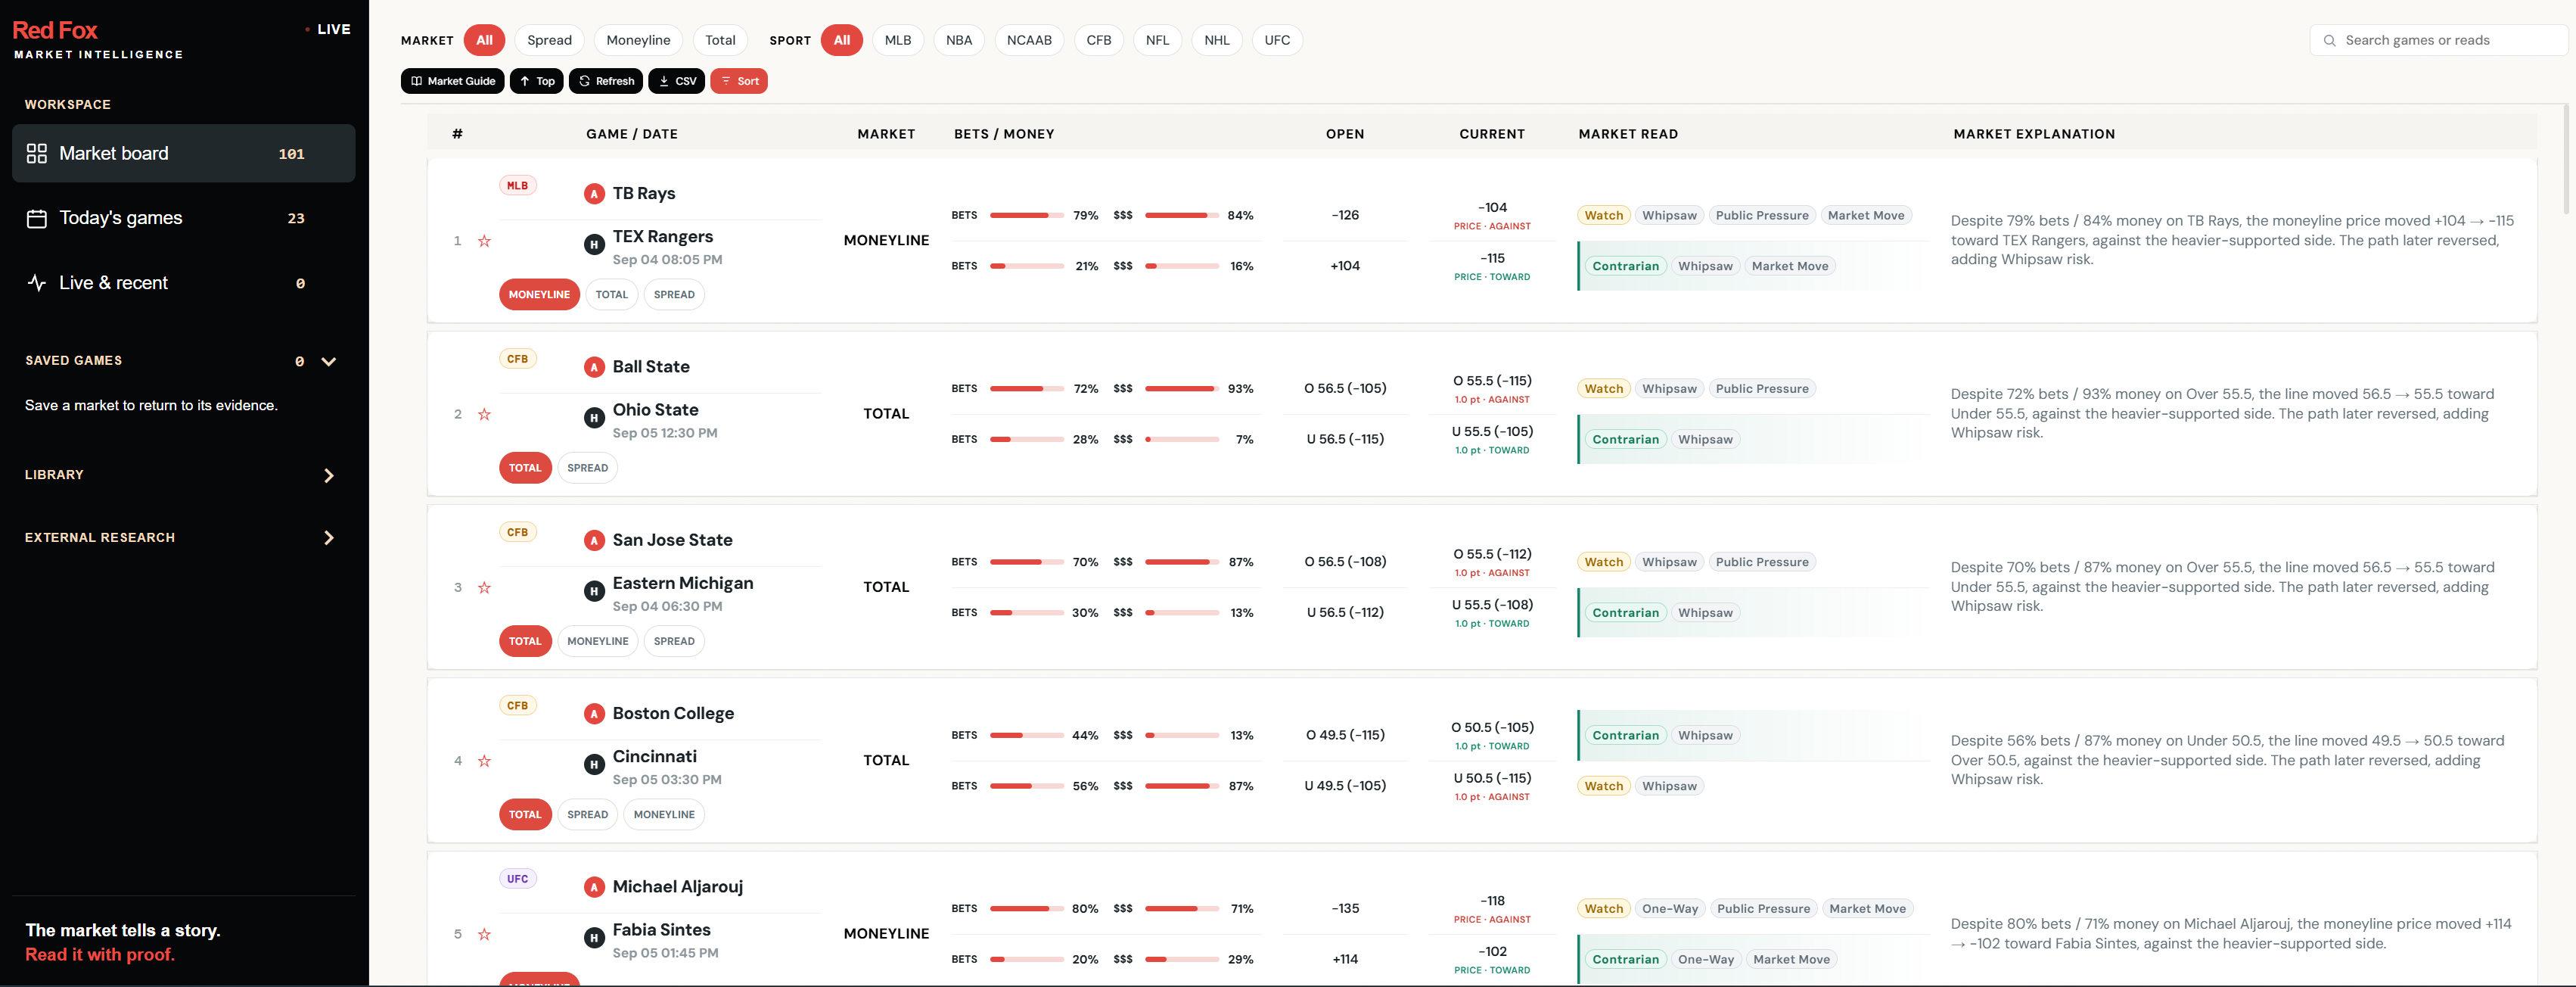Filter markets by Spread

pos(549,40)
